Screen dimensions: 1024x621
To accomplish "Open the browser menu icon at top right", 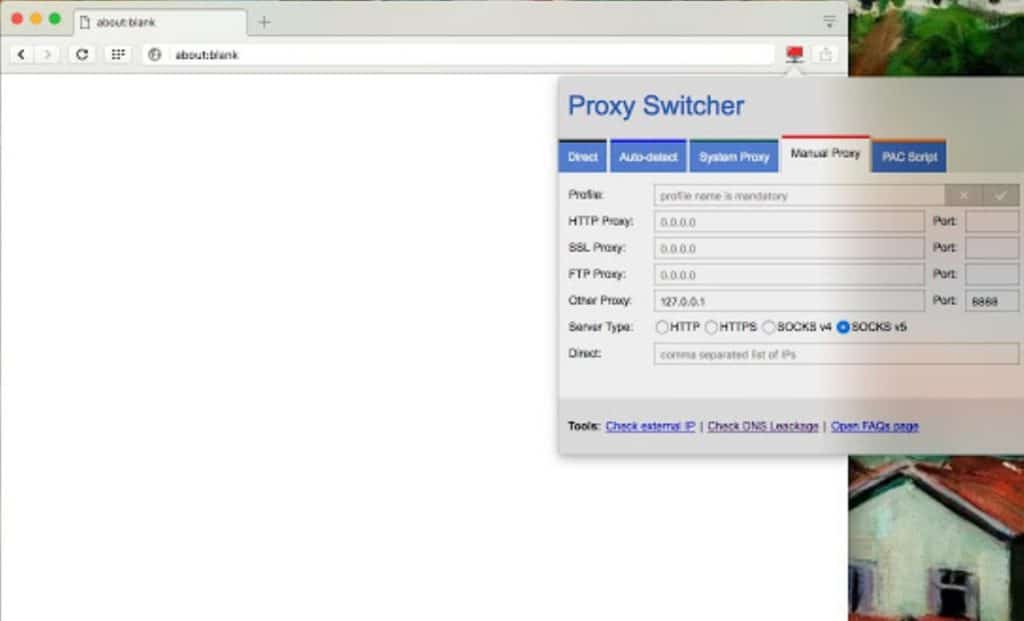I will pyautogui.click(x=828, y=20).
